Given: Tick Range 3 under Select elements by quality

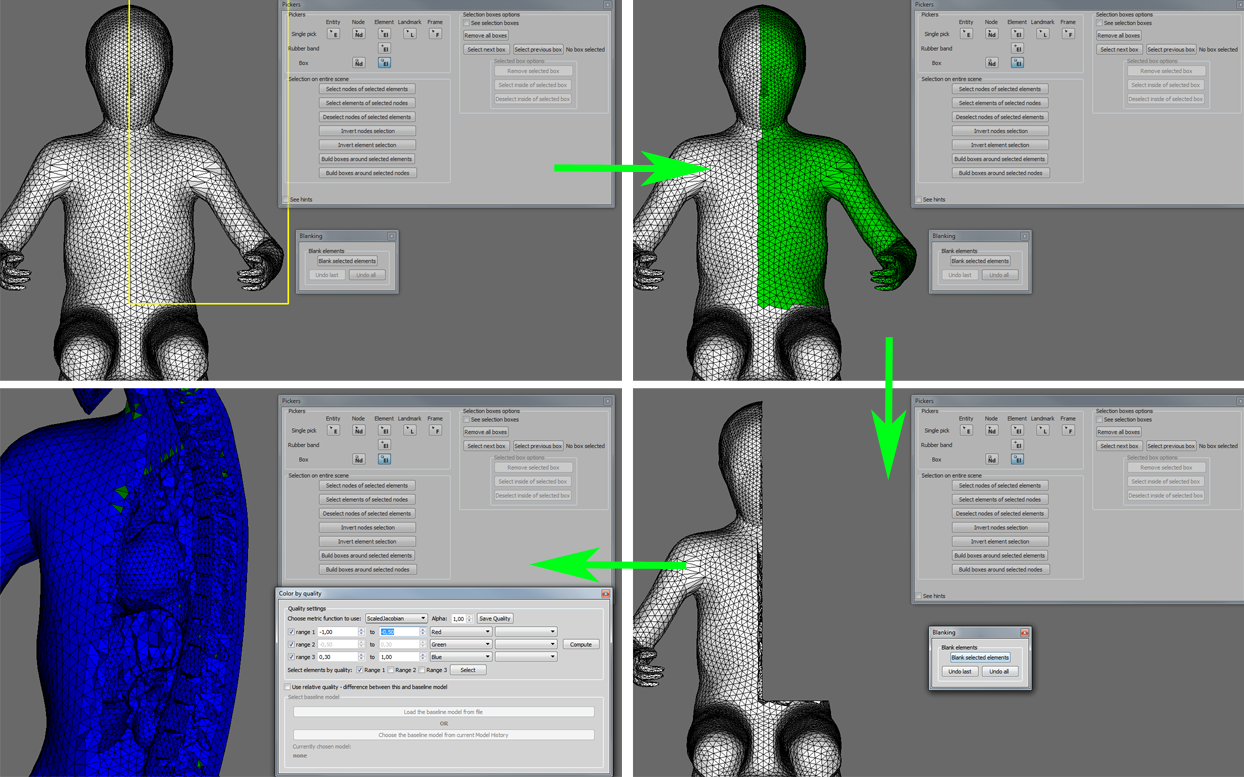Looking at the screenshot, I should (421, 670).
